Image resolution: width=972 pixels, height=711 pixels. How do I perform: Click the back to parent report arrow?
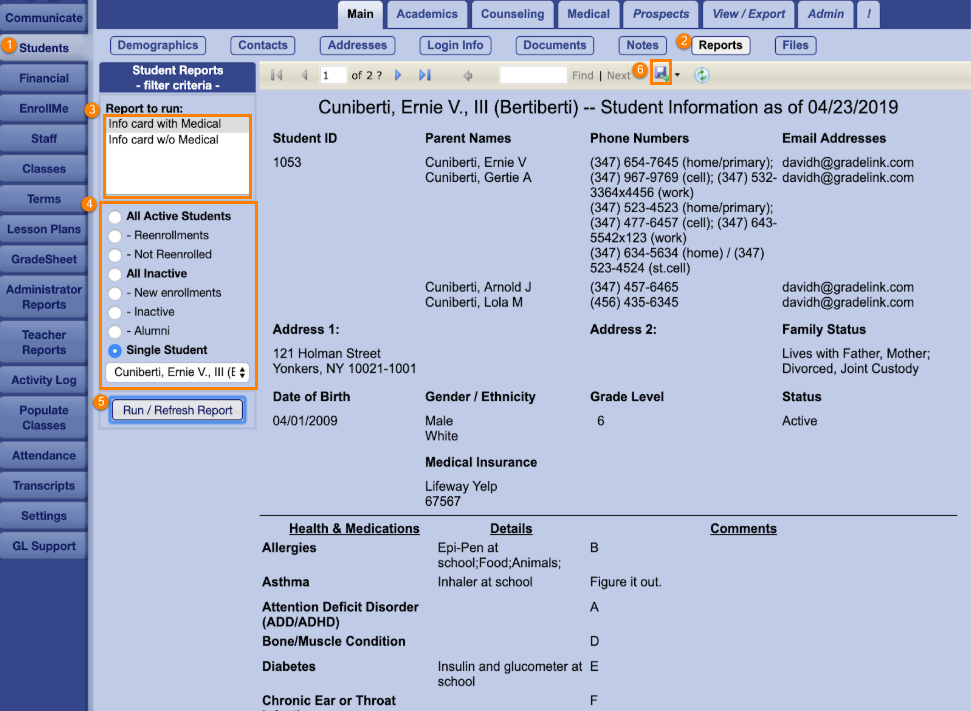(x=468, y=76)
